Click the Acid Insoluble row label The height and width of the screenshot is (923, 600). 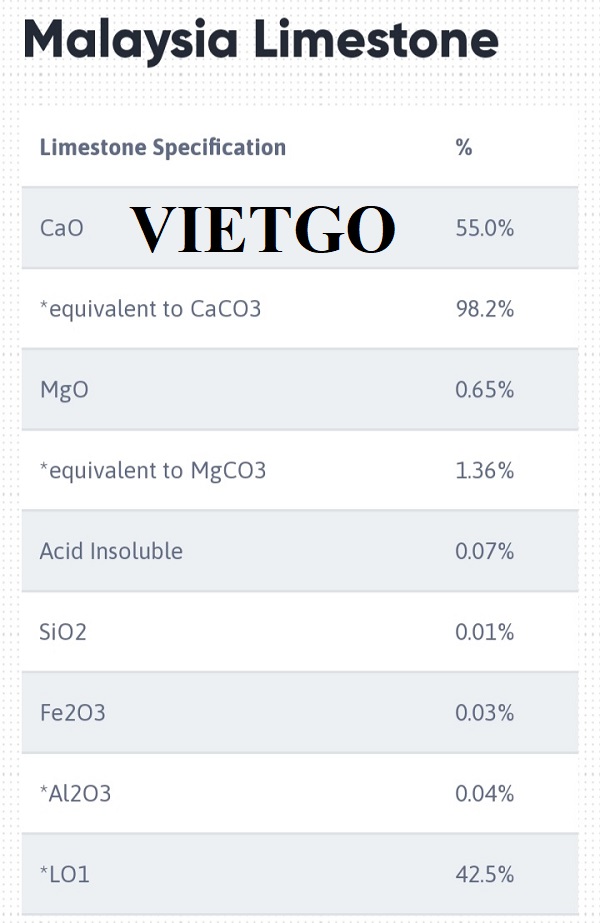111,551
